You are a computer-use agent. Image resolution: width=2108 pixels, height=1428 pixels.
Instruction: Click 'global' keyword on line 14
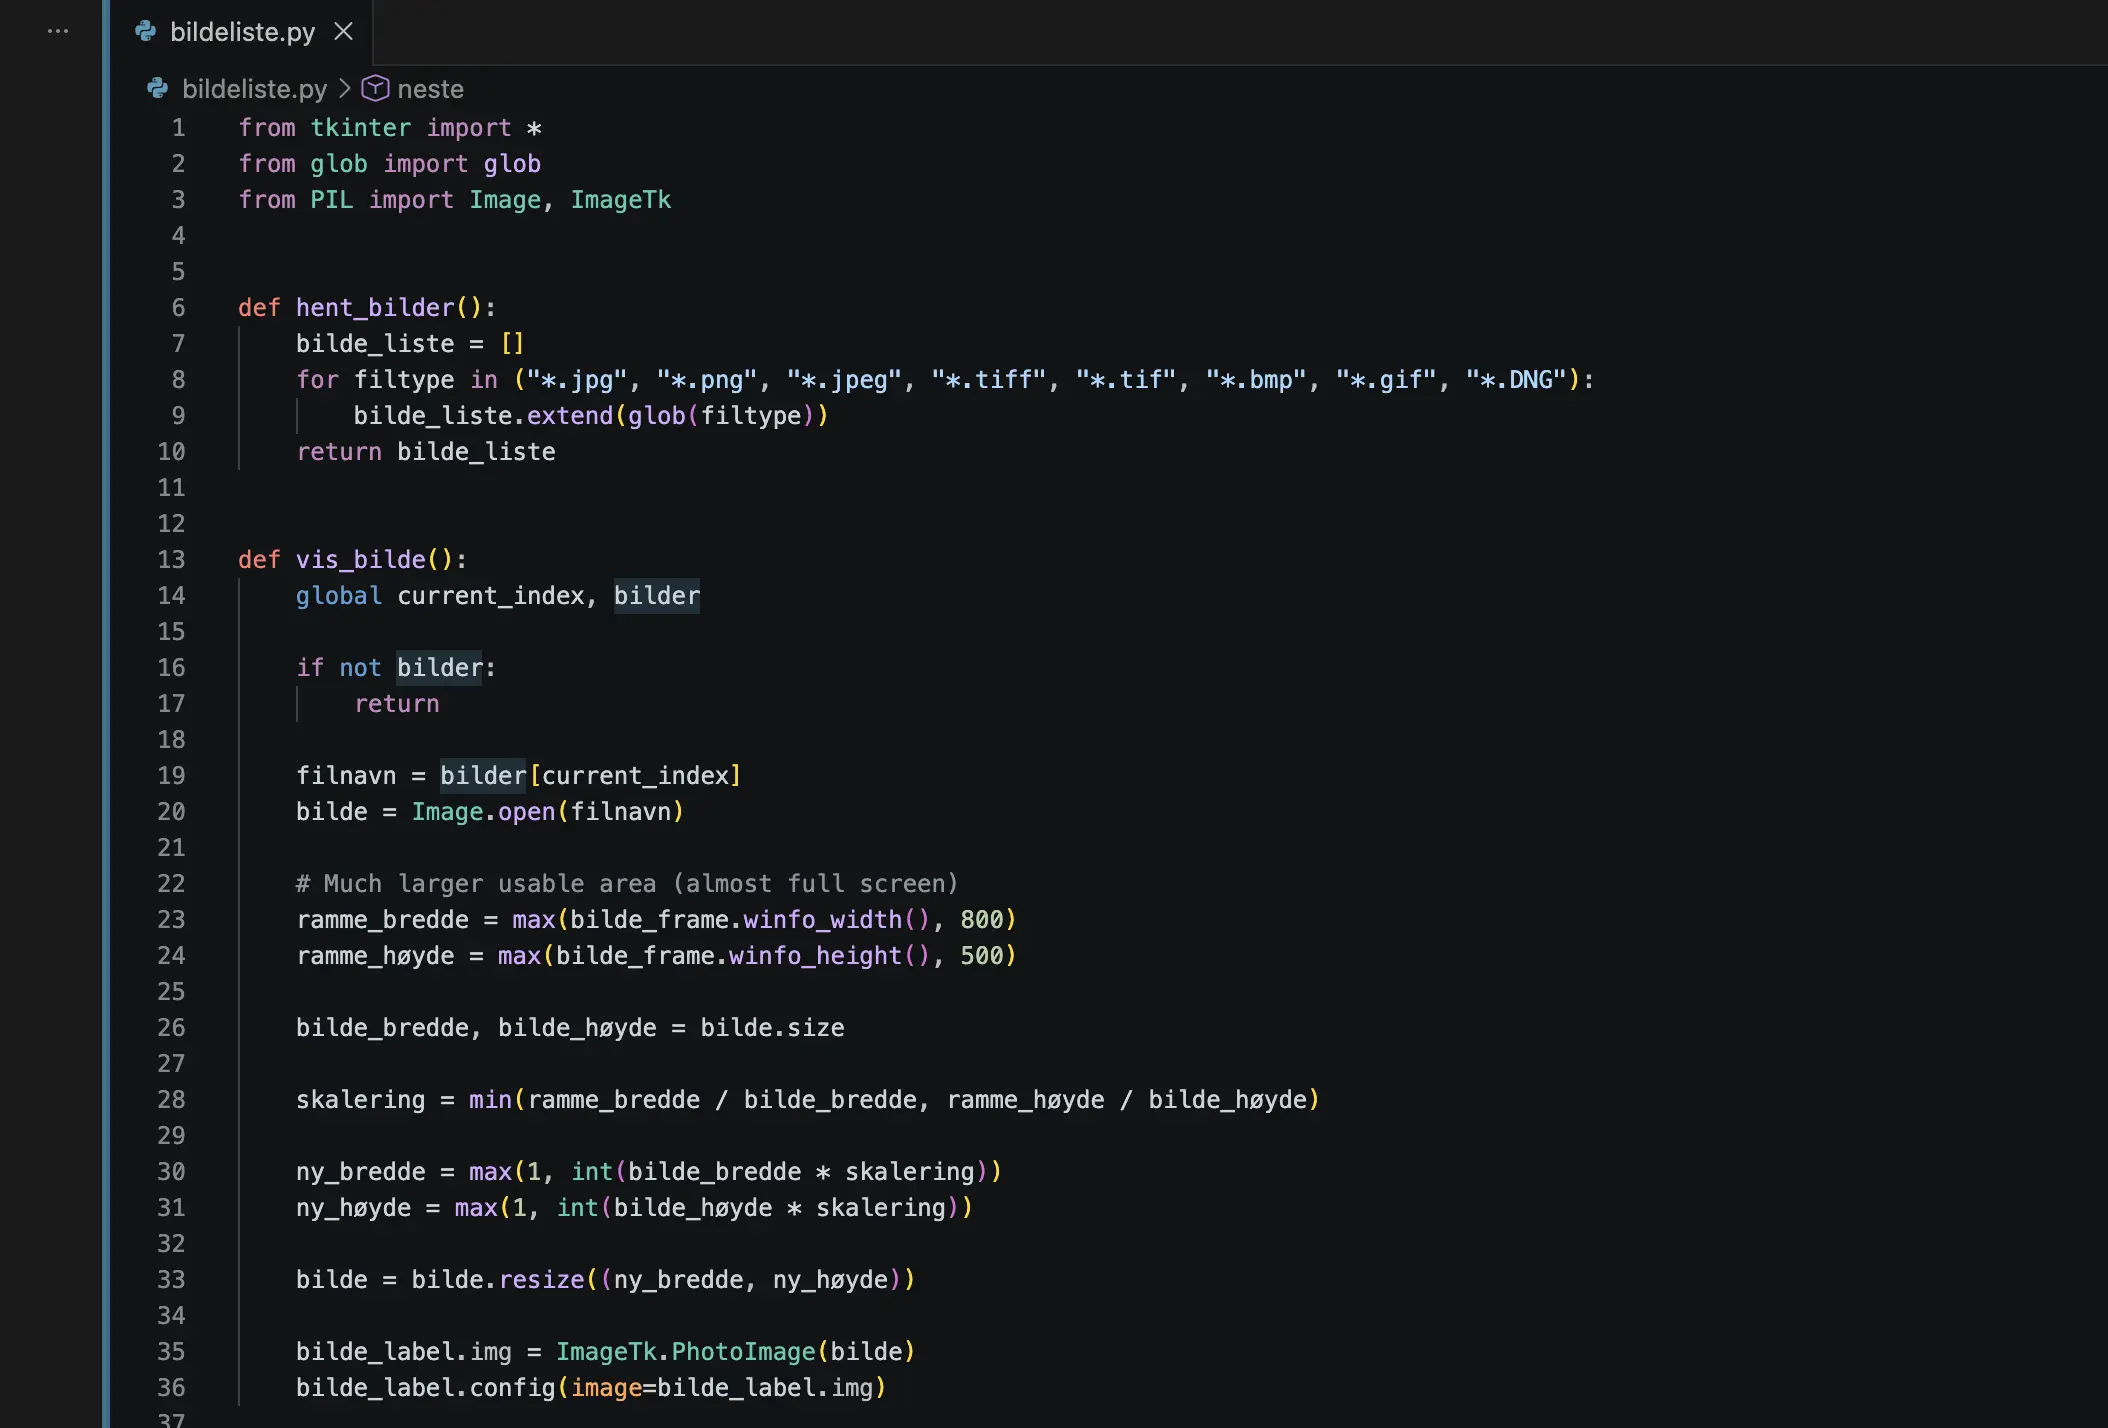point(339,596)
